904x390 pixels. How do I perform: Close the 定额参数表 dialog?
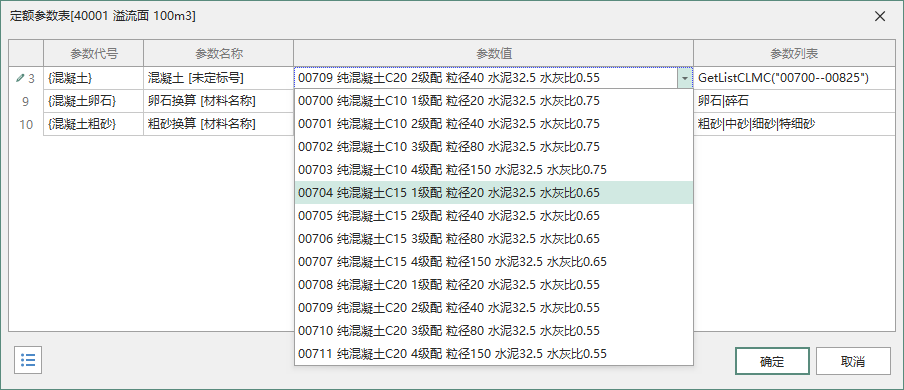pyautogui.click(x=880, y=16)
